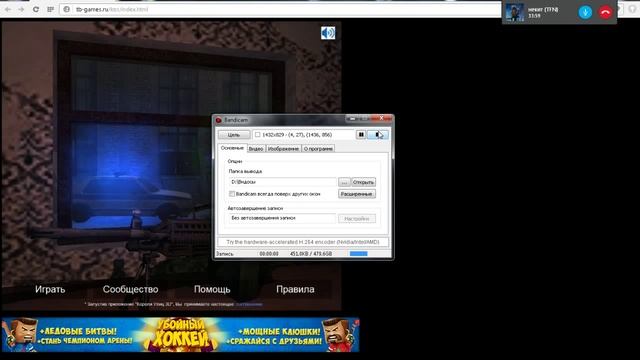Open the Skype caller avatar
640x360 pixels.
pyautogui.click(x=515, y=12)
